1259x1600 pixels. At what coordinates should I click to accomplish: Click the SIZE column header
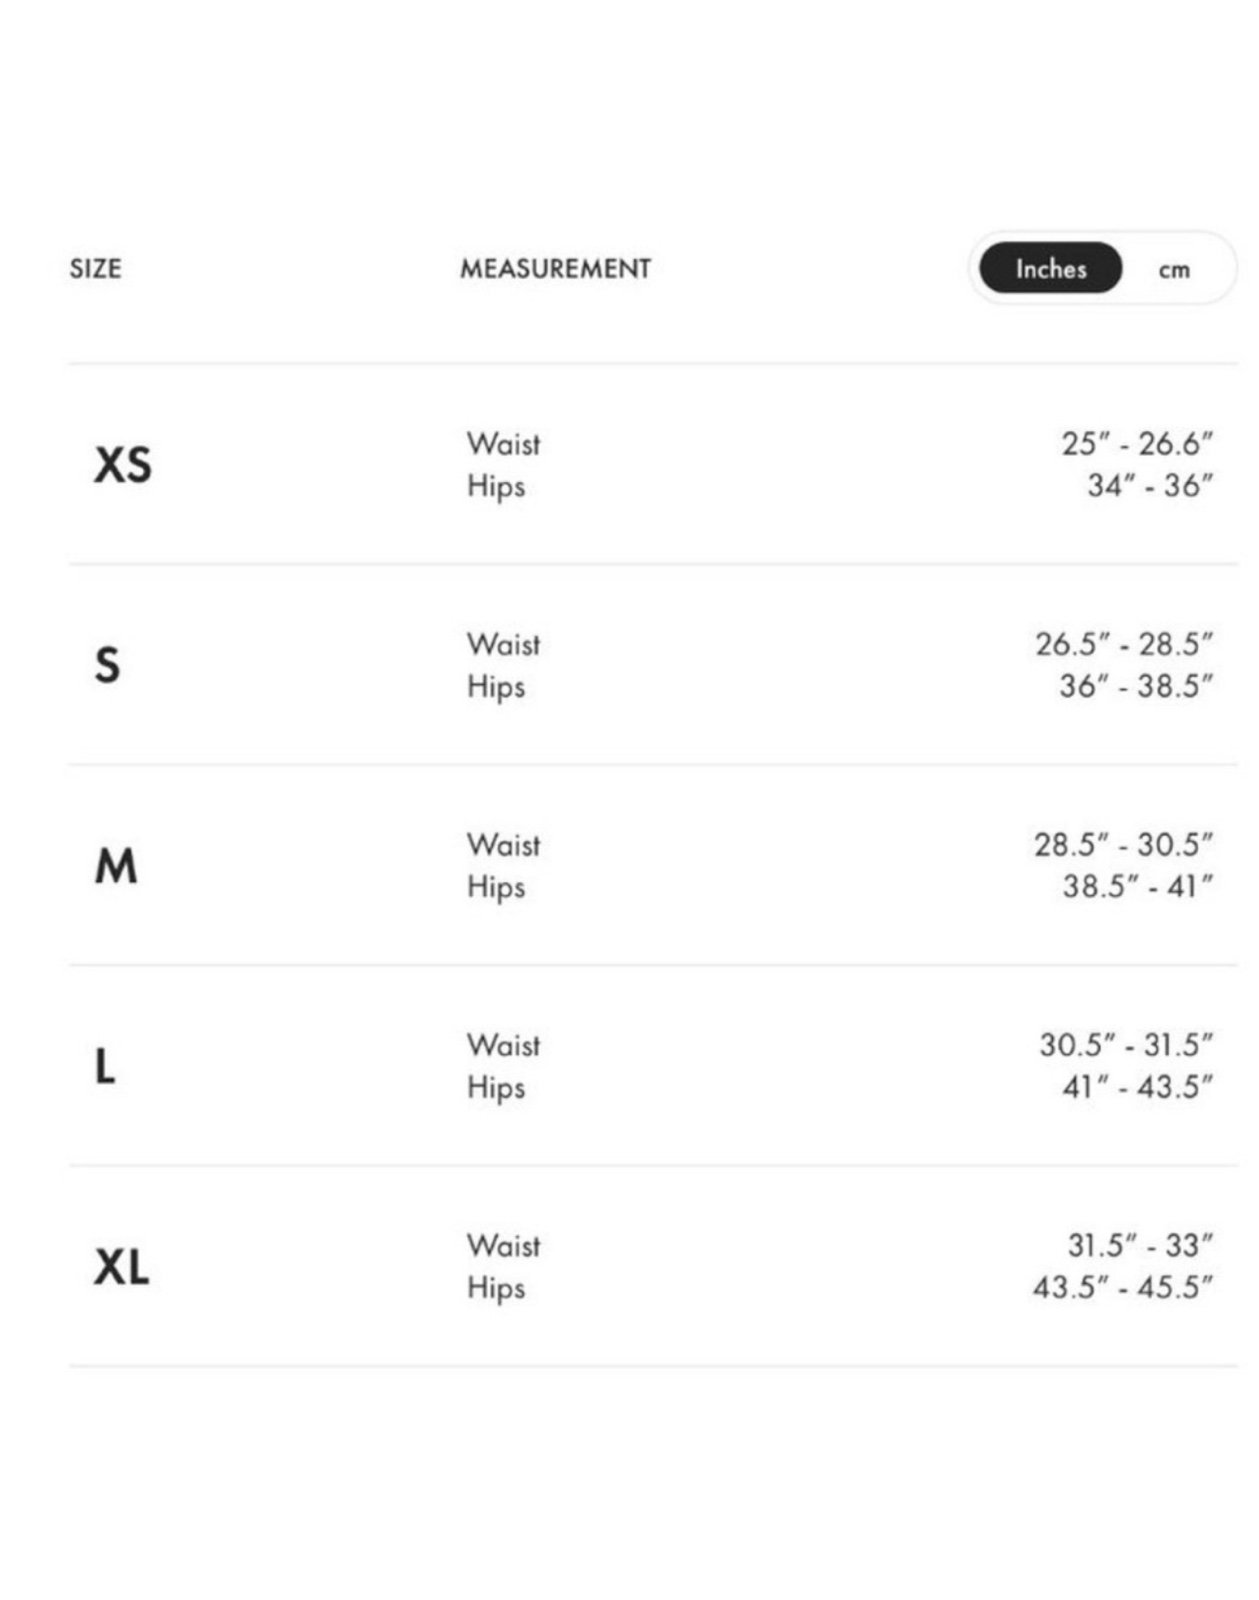96,268
